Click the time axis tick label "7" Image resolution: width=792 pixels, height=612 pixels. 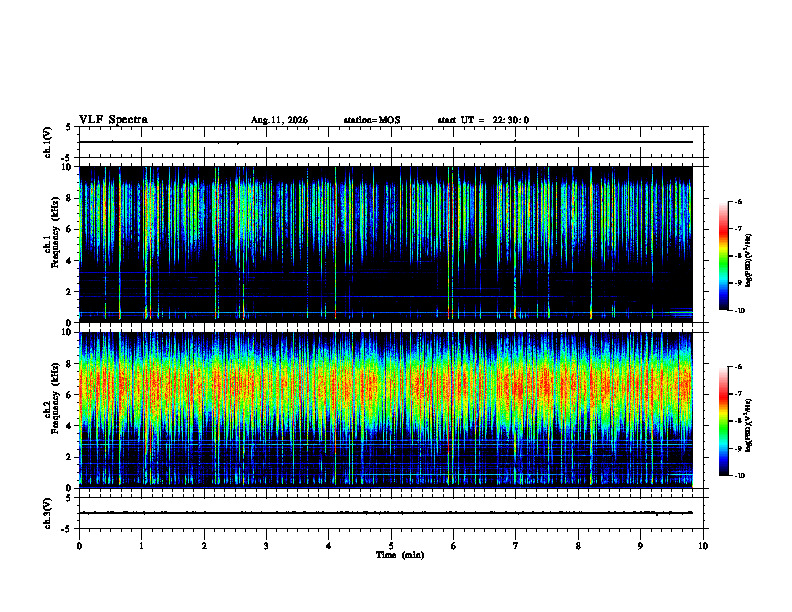[x=516, y=546]
